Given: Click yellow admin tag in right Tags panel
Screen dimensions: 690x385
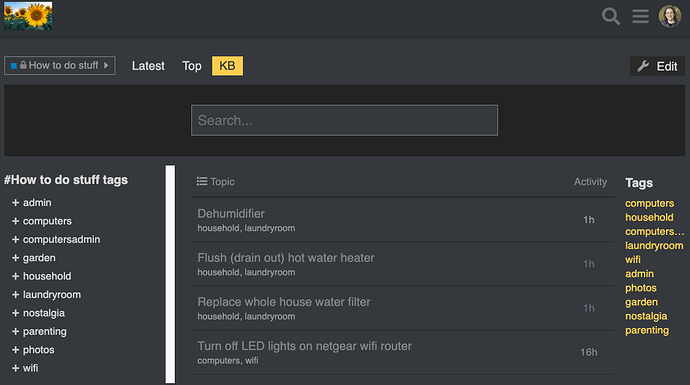Looking at the screenshot, I should [639, 274].
